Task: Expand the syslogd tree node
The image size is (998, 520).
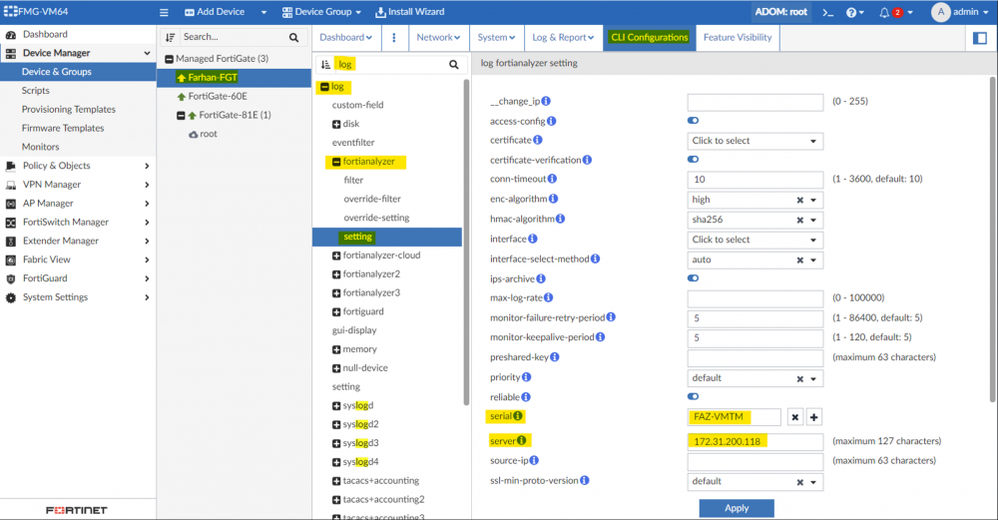Action: pos(336,406)
